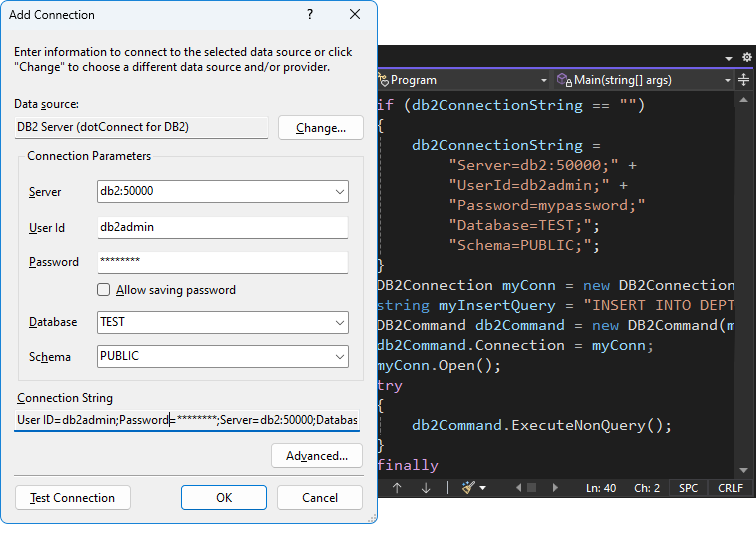Viewport: 756px width, 541px height.
Task: Click the CRLF line ending indicator
Action: [730, 488]
